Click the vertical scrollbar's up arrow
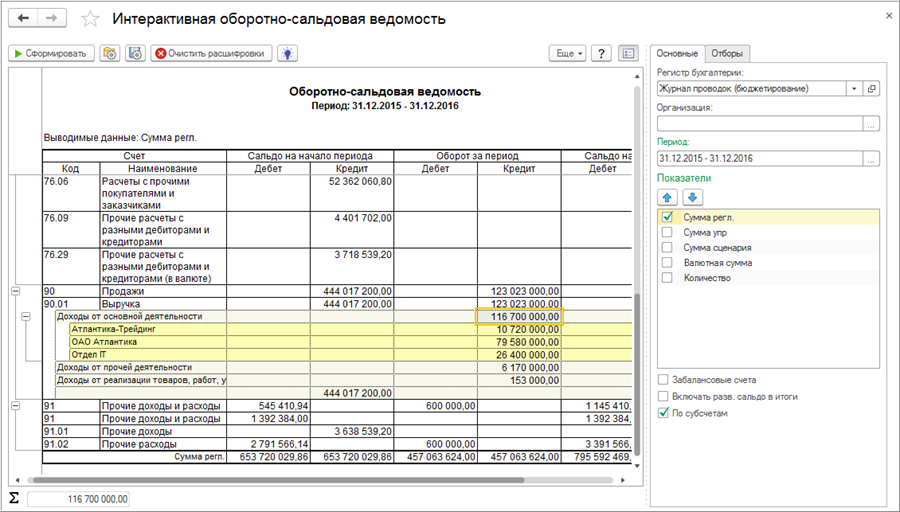This screenshot has width=900, height=512. tap(637, 76)
